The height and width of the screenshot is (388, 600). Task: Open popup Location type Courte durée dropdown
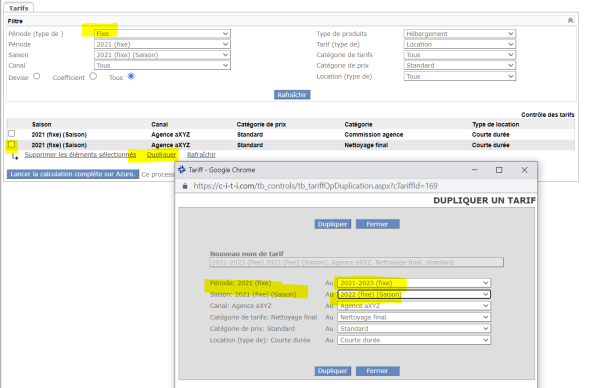[414, 340]
